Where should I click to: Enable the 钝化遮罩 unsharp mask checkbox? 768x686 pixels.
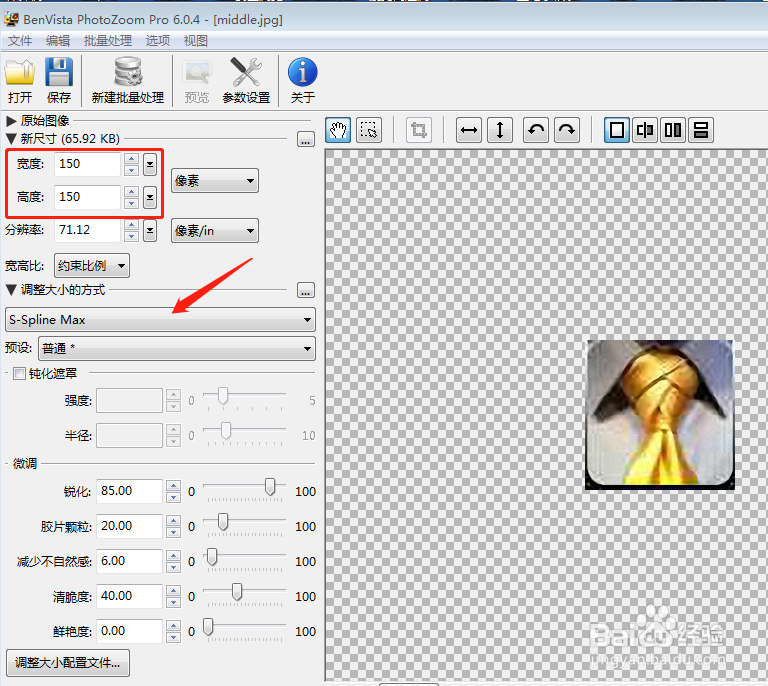coord(20,374)
